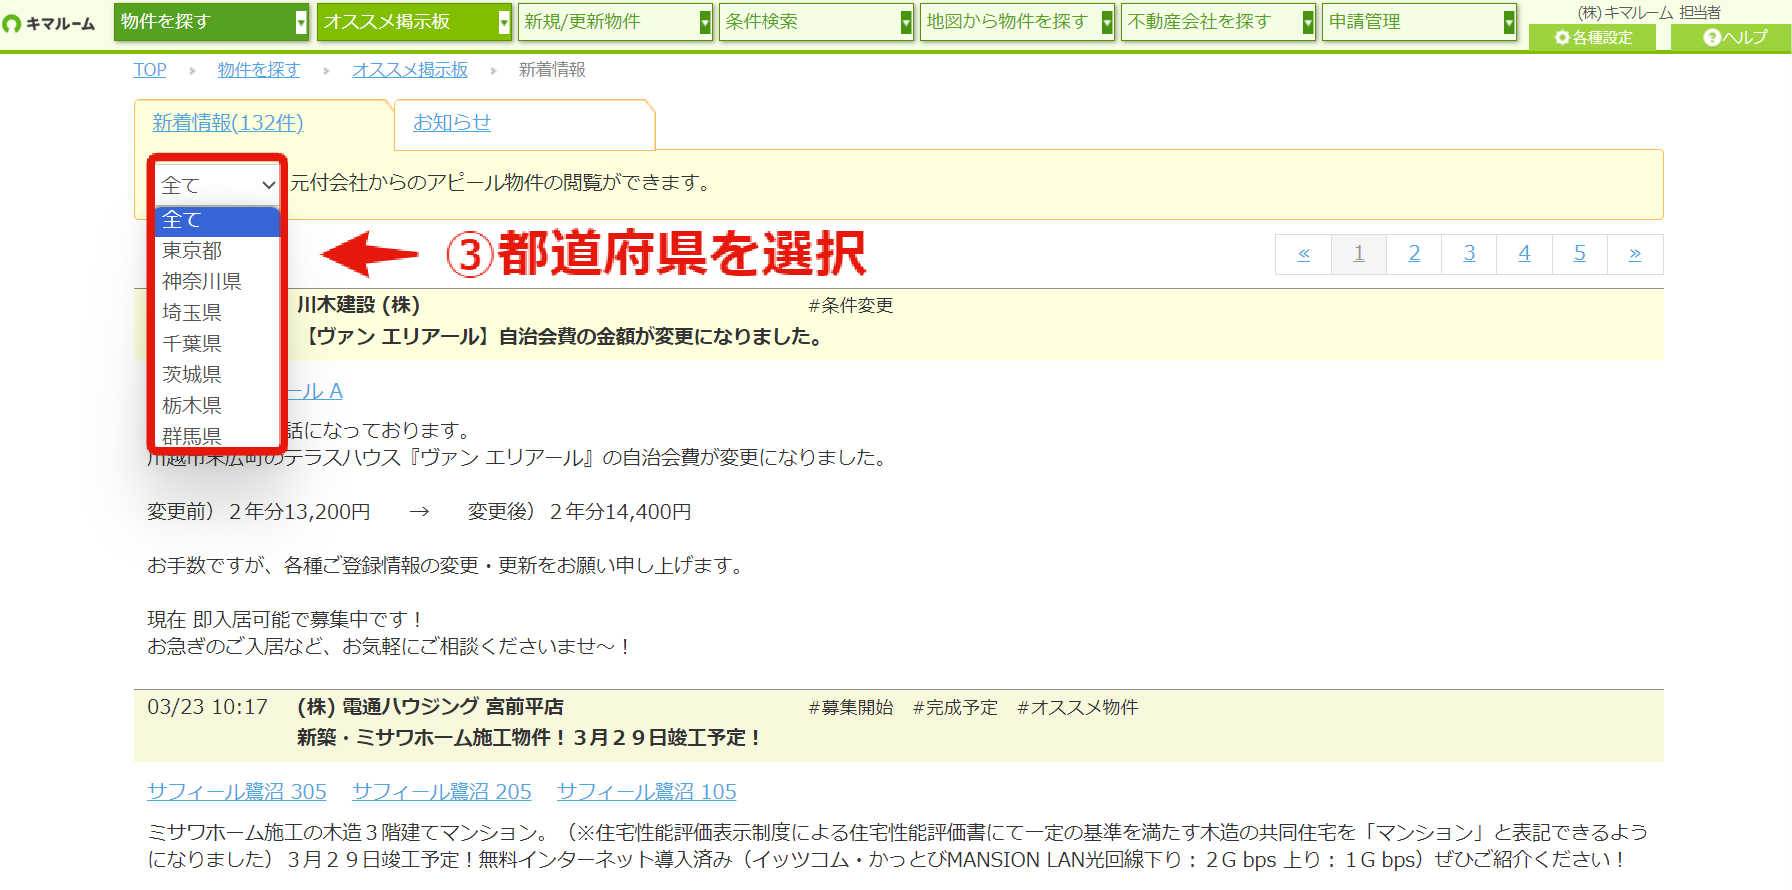Click the 新築・ミサワホーム施工物件 headline
Screen dimensions: 1792x890
coord(531,738)
